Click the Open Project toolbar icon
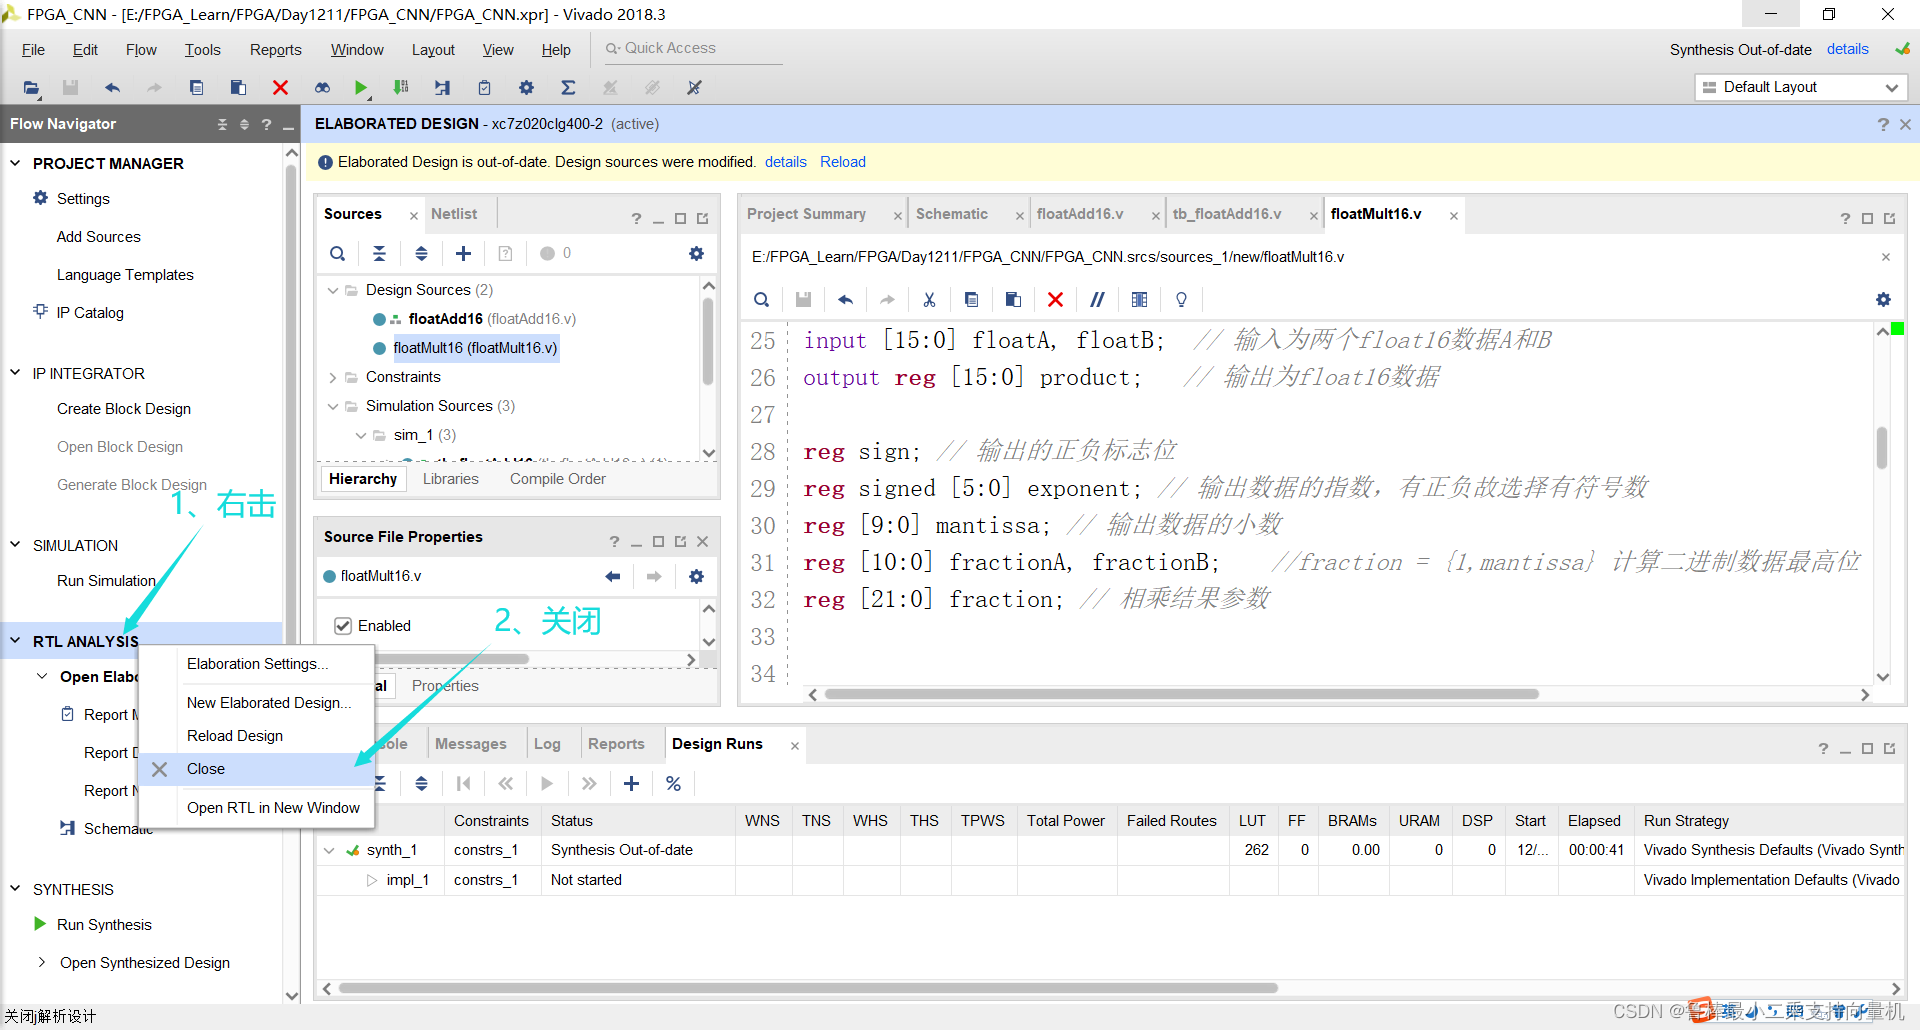The width and height of the screenshot is (1920, 1030). tap(31, 88)
